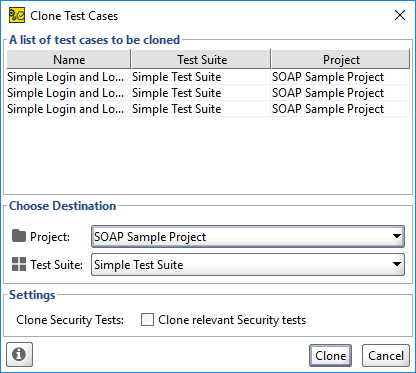Select first Simple Login and Lo... row name
Viewport: 416px width, 373px height.
point(68,77)
